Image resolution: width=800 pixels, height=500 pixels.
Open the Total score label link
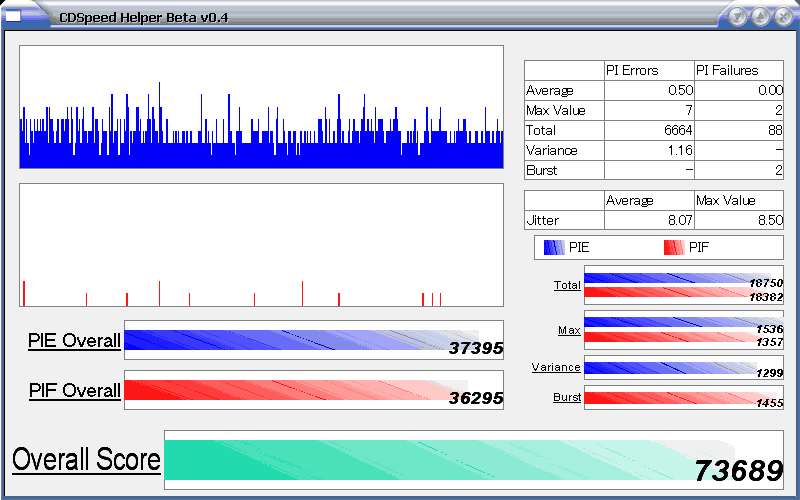pyautogui.click(x=567, y=286)
